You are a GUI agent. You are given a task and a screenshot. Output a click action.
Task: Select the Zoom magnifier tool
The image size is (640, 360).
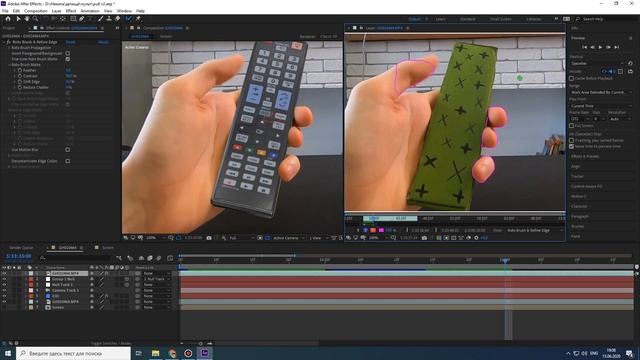36,19
